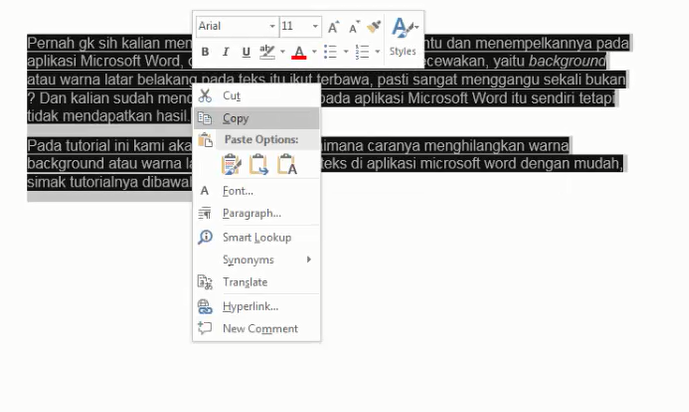Image resolution: width=689 pixels, height=412 pixels.
Task: Open the font name dropdown arrow
Action: 272,26
